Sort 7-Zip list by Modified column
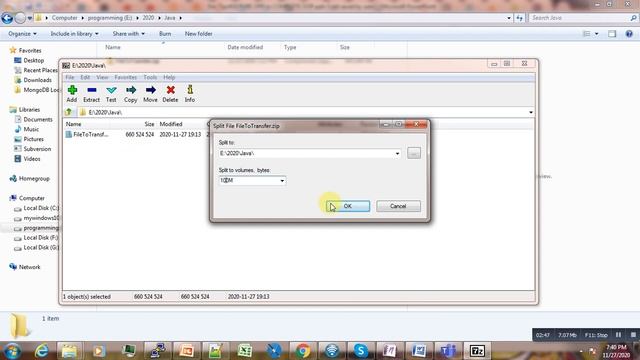640x360 pixels. point(171,124)
